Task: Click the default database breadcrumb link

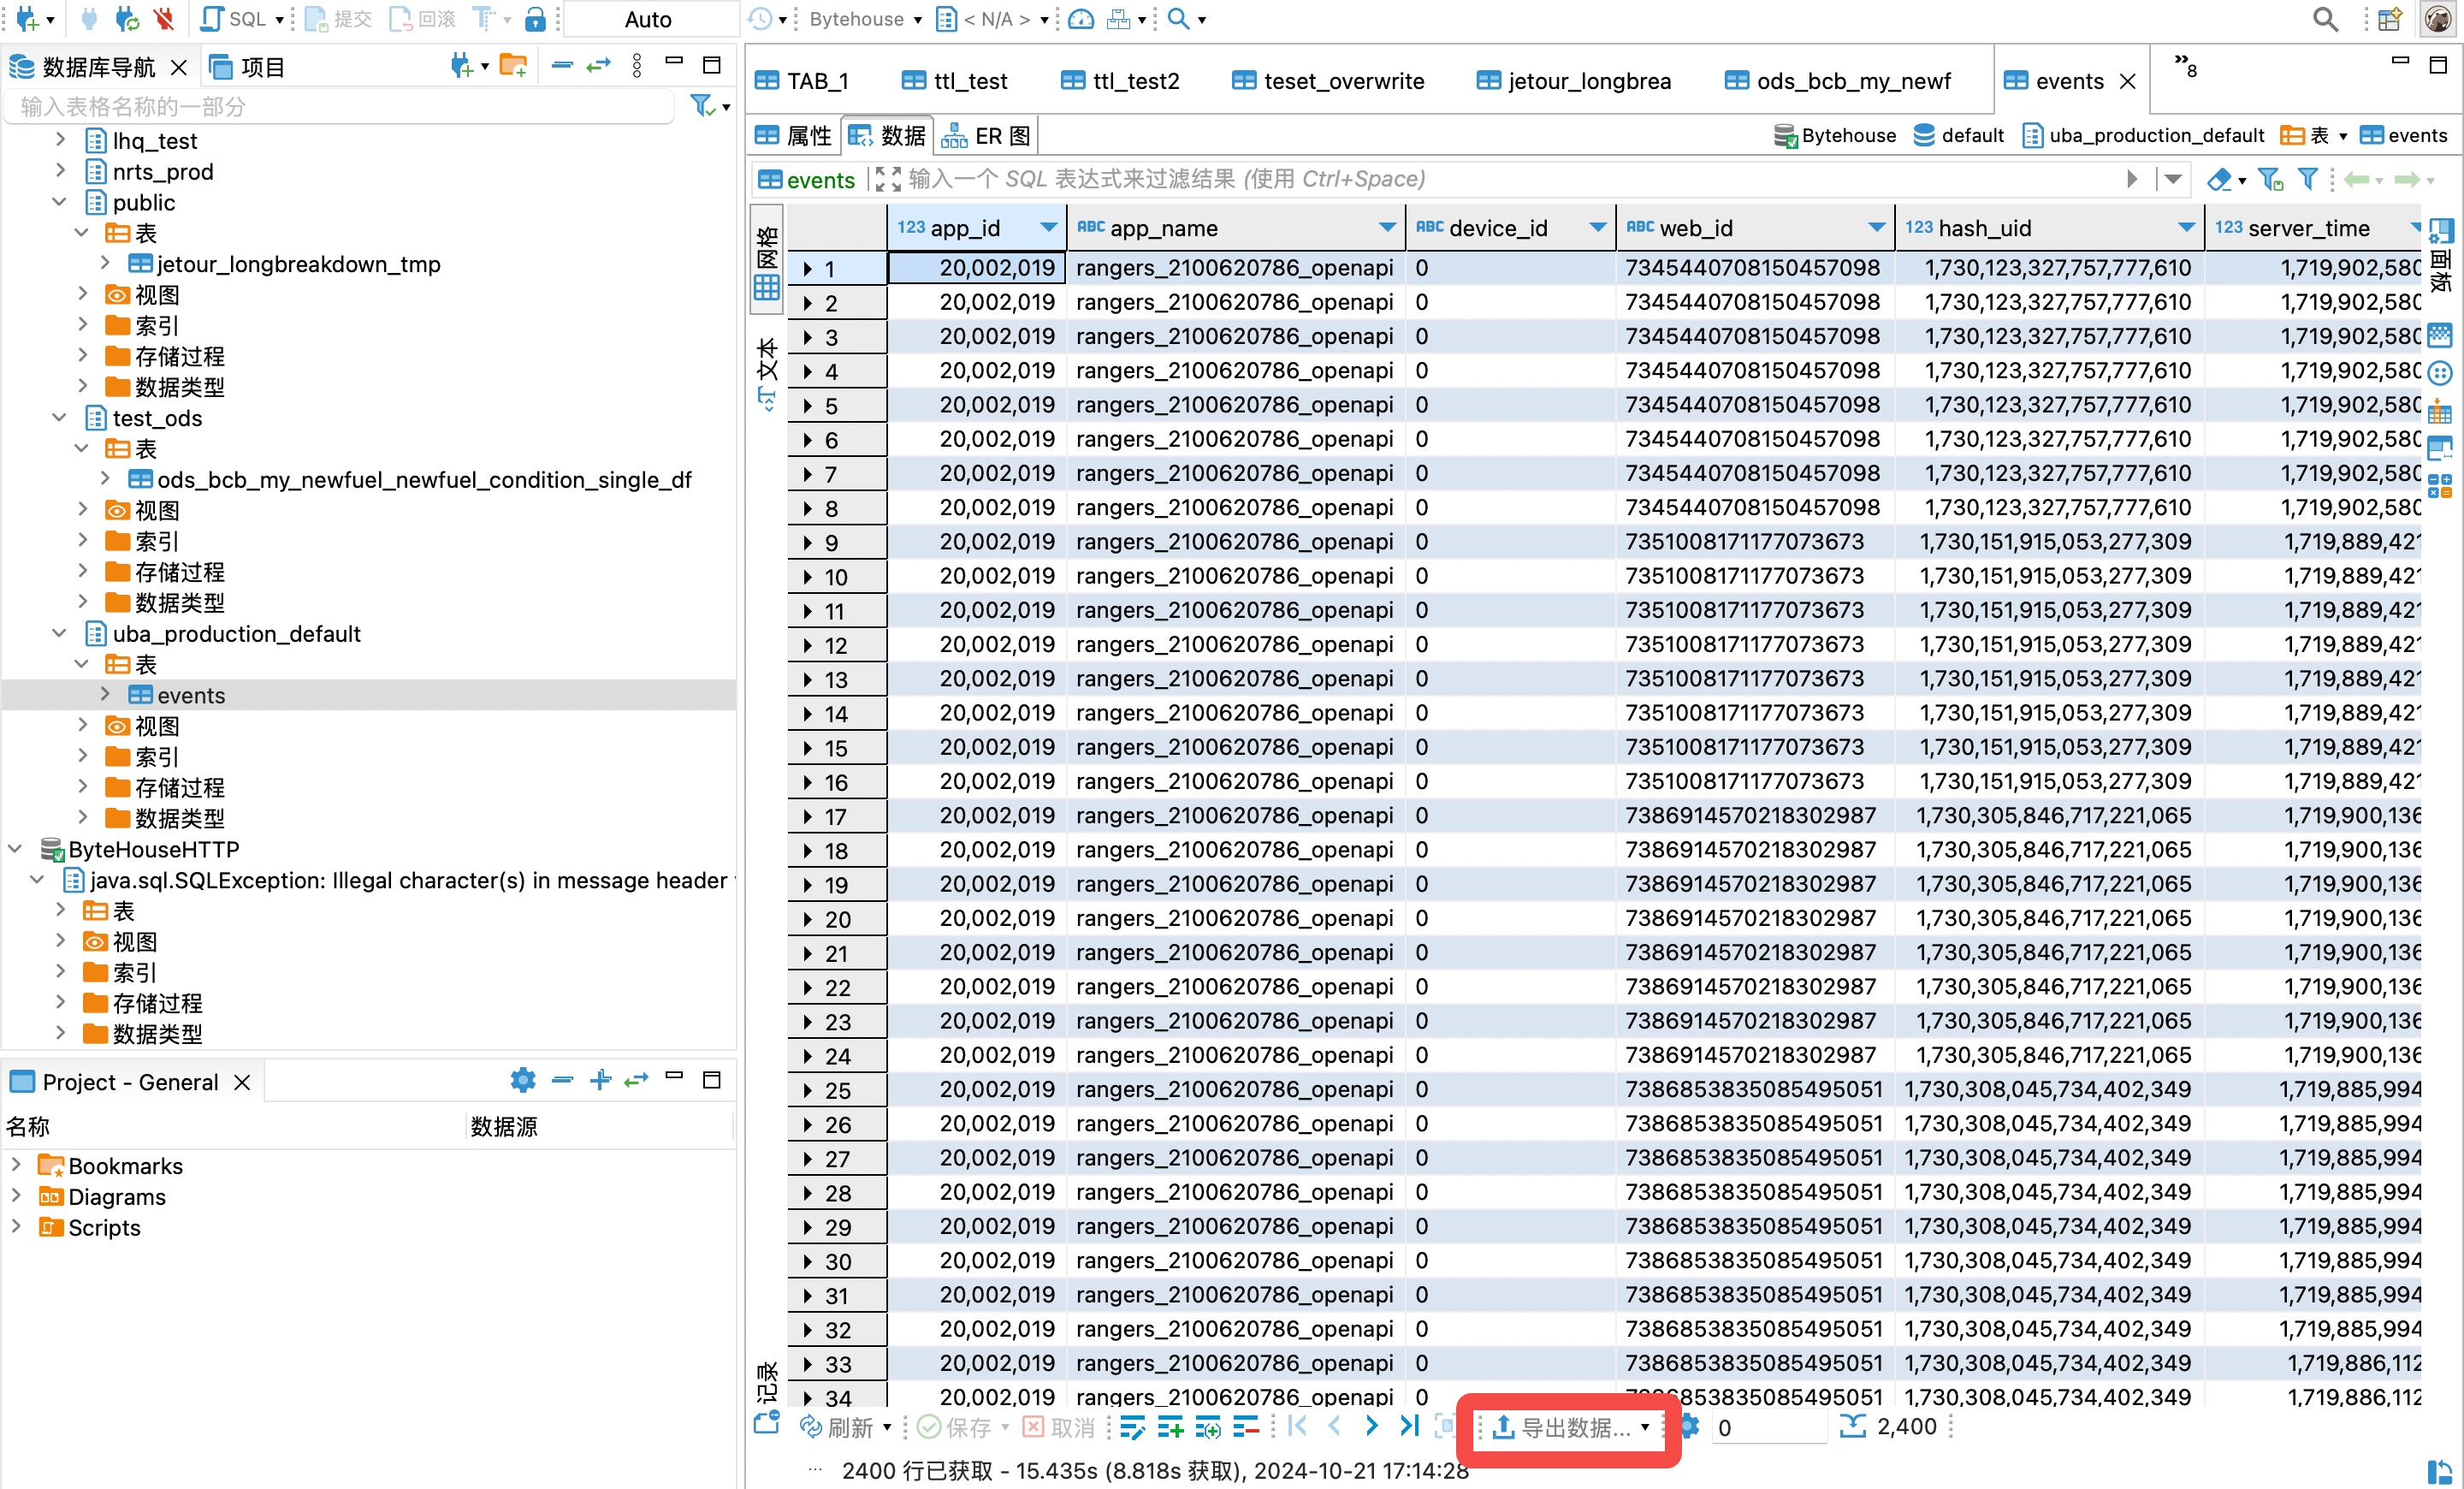Action: pos(1958,135)
